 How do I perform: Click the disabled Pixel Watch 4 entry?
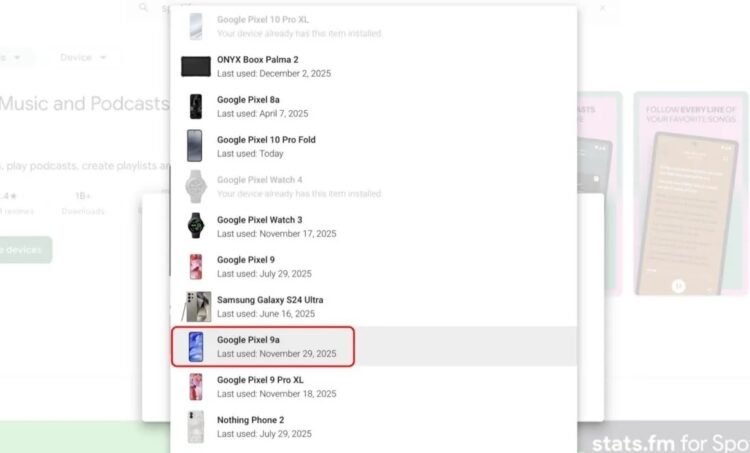pos(374,187)
